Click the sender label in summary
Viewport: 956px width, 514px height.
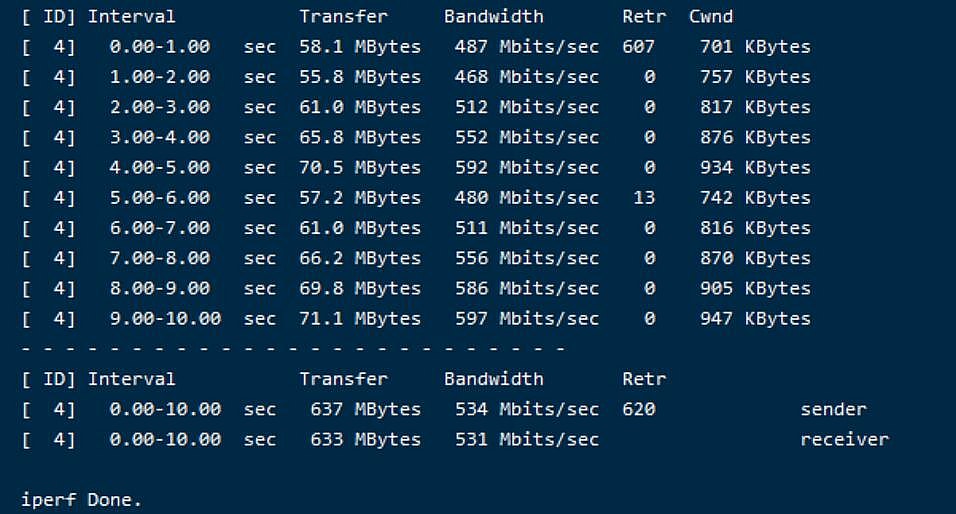pos(833,409)
